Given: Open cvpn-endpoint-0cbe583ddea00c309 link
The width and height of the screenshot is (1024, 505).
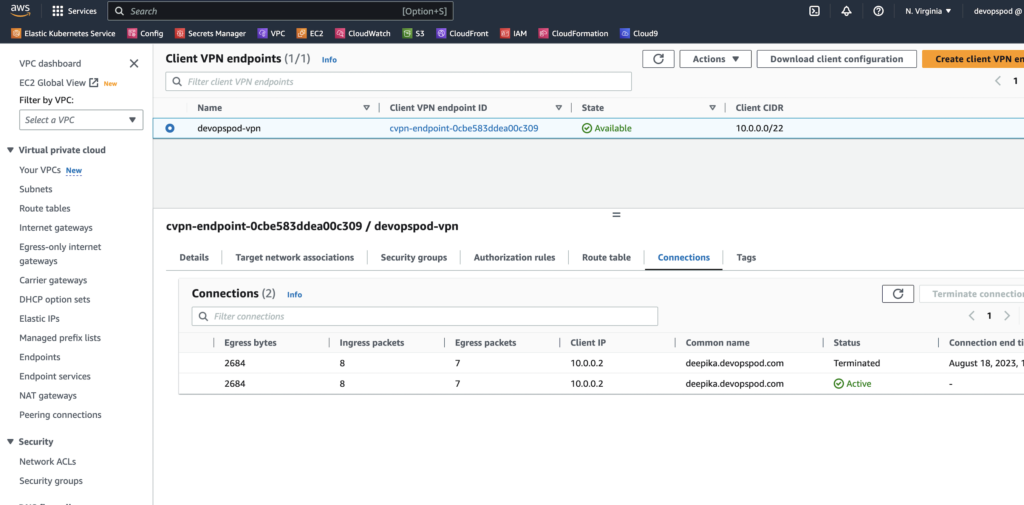Looking at the screenshot, I should click(x=464, y=129).
